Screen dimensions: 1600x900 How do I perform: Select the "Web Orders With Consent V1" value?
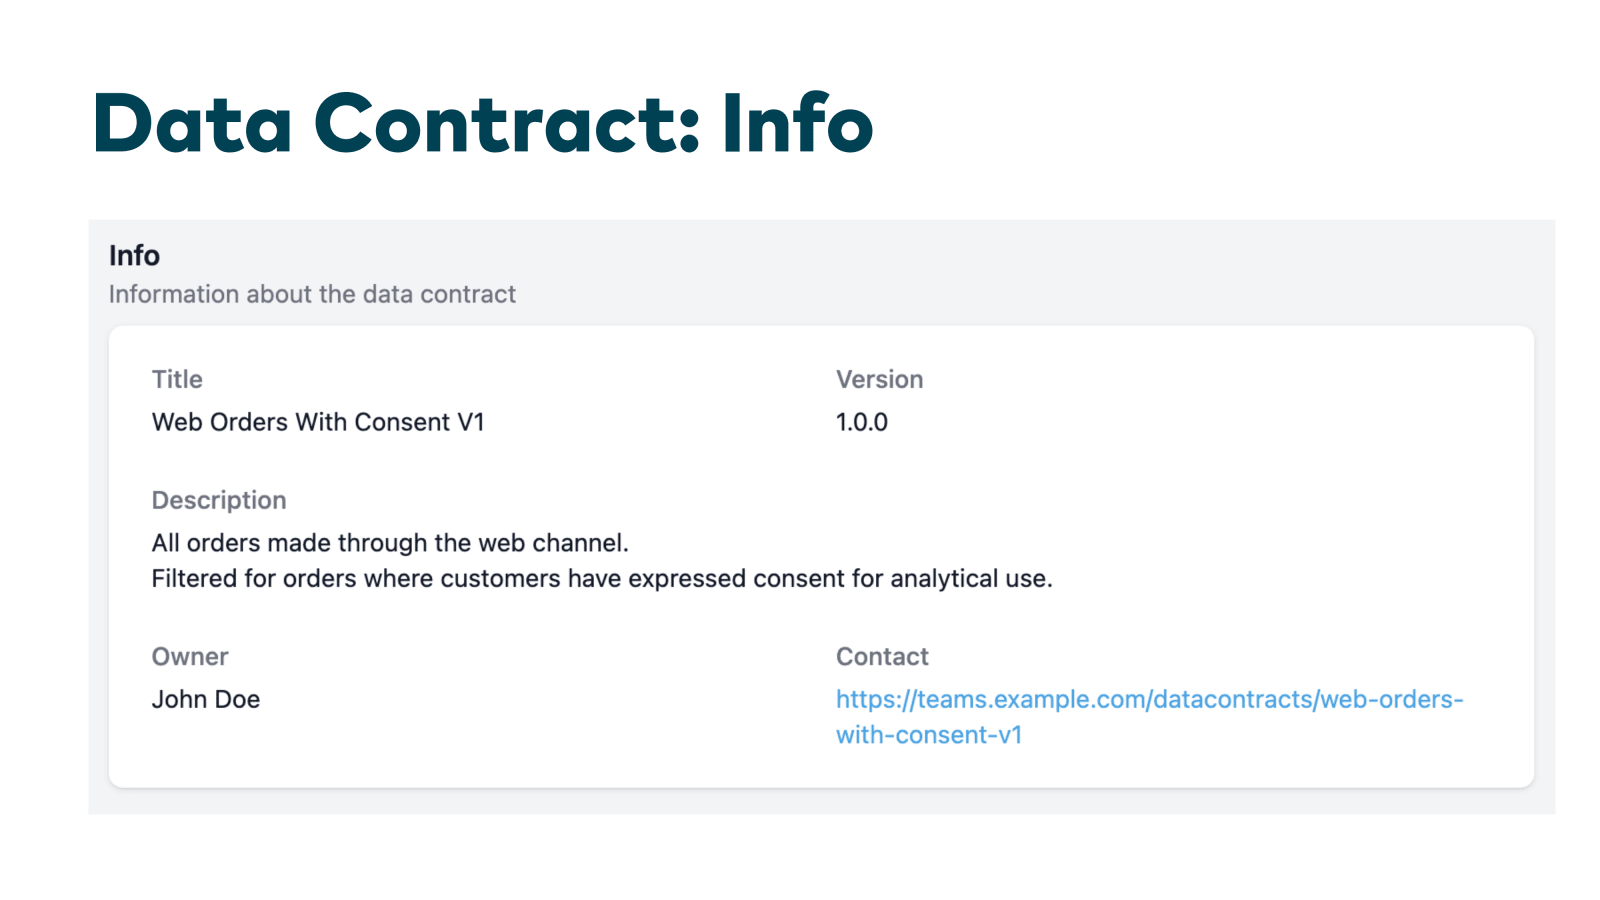318,422
